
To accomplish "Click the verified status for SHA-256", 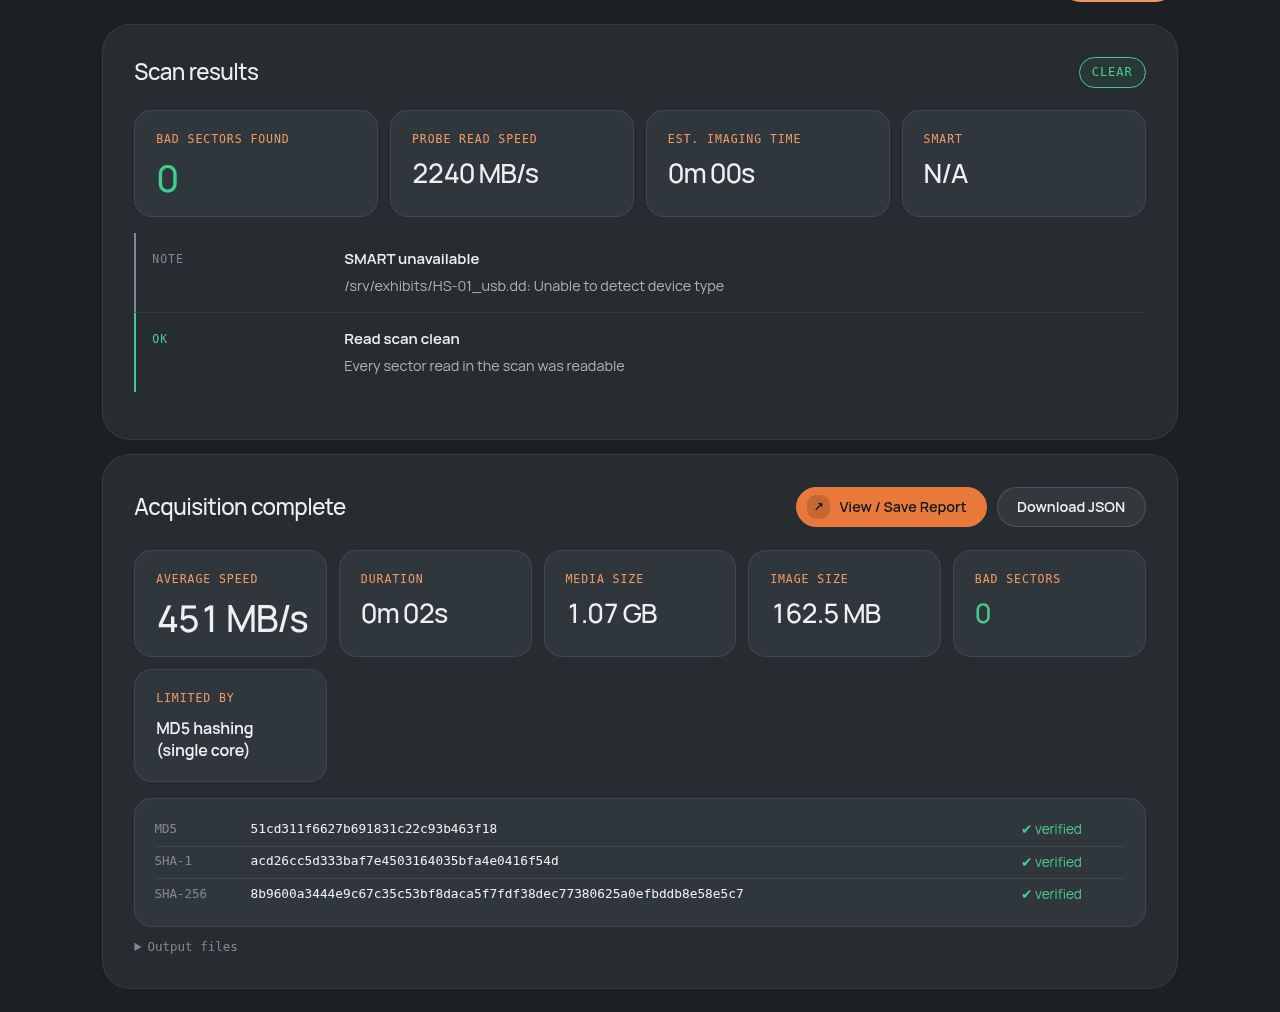I will (1051, 894).
